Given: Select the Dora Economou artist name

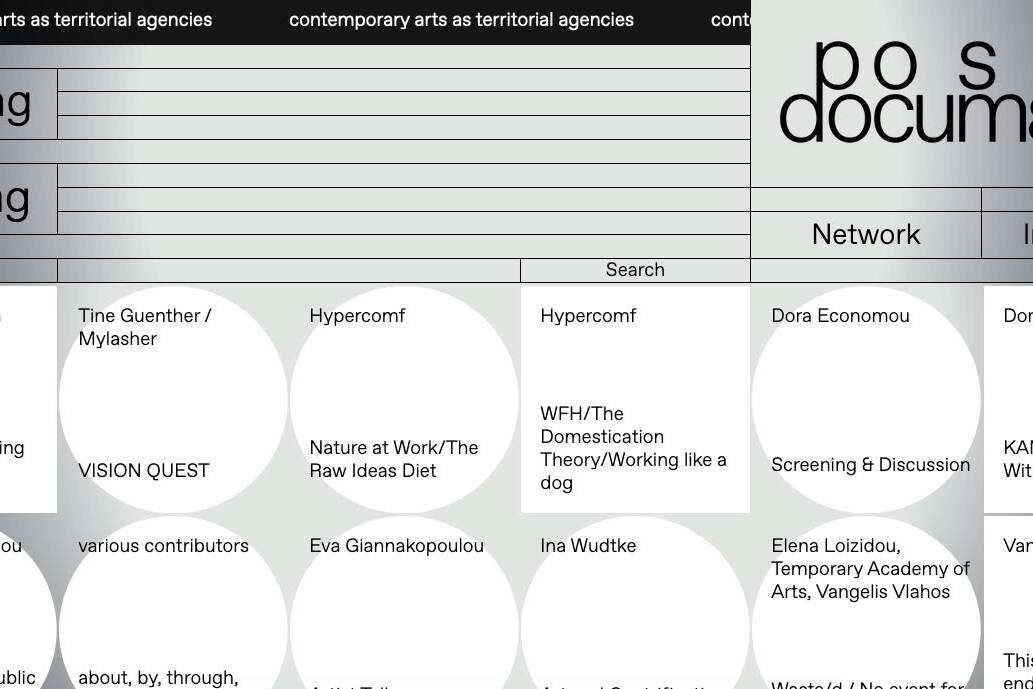Looking at the screenshot, I should point(840,316).
